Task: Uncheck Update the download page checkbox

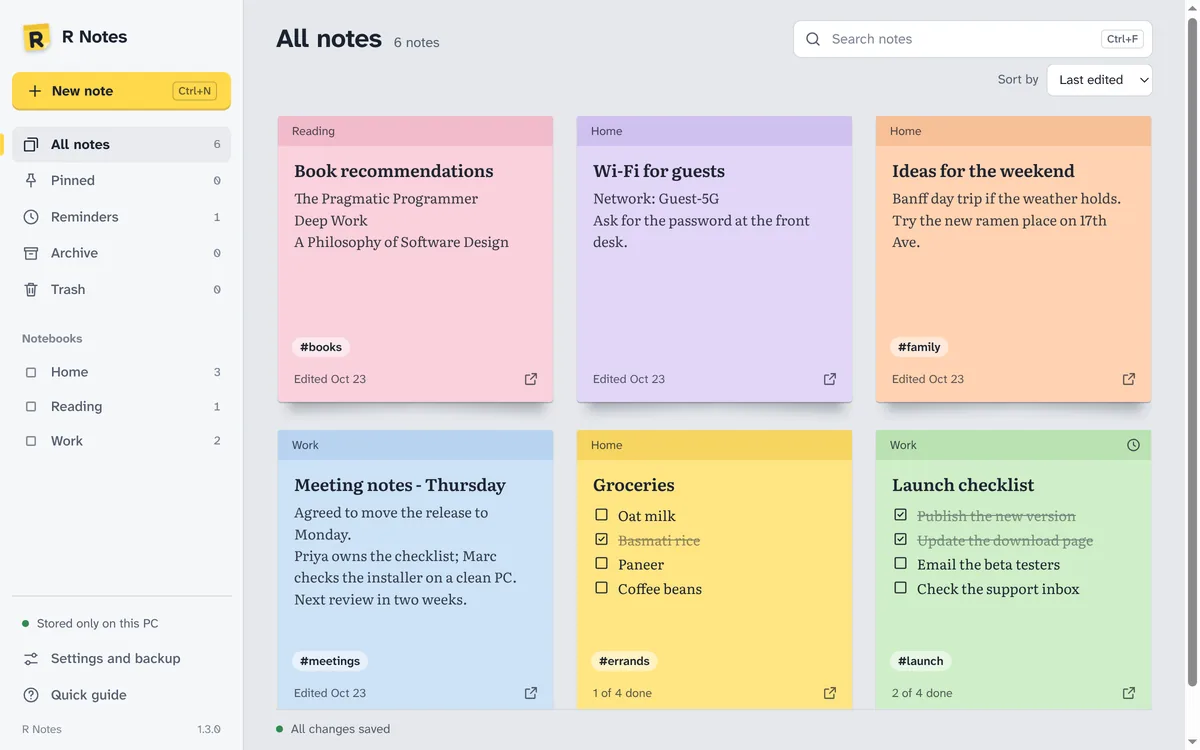Action: click(x=900, y=539)
